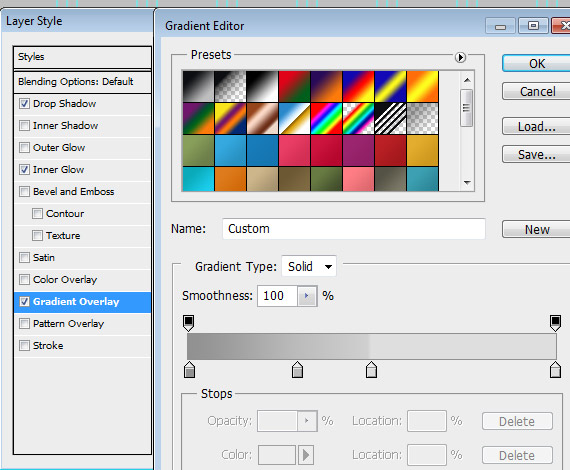Choose the rainbow spectrum gradient preset
The width and height of the screenshot is (570, 470).
pos(326,118)
